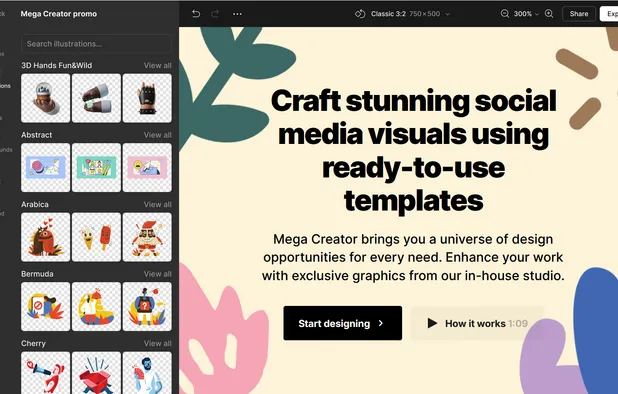The image size is (618, 394).
Task: Focus the Search illustrations field
Action: click(x=96, y=44)
